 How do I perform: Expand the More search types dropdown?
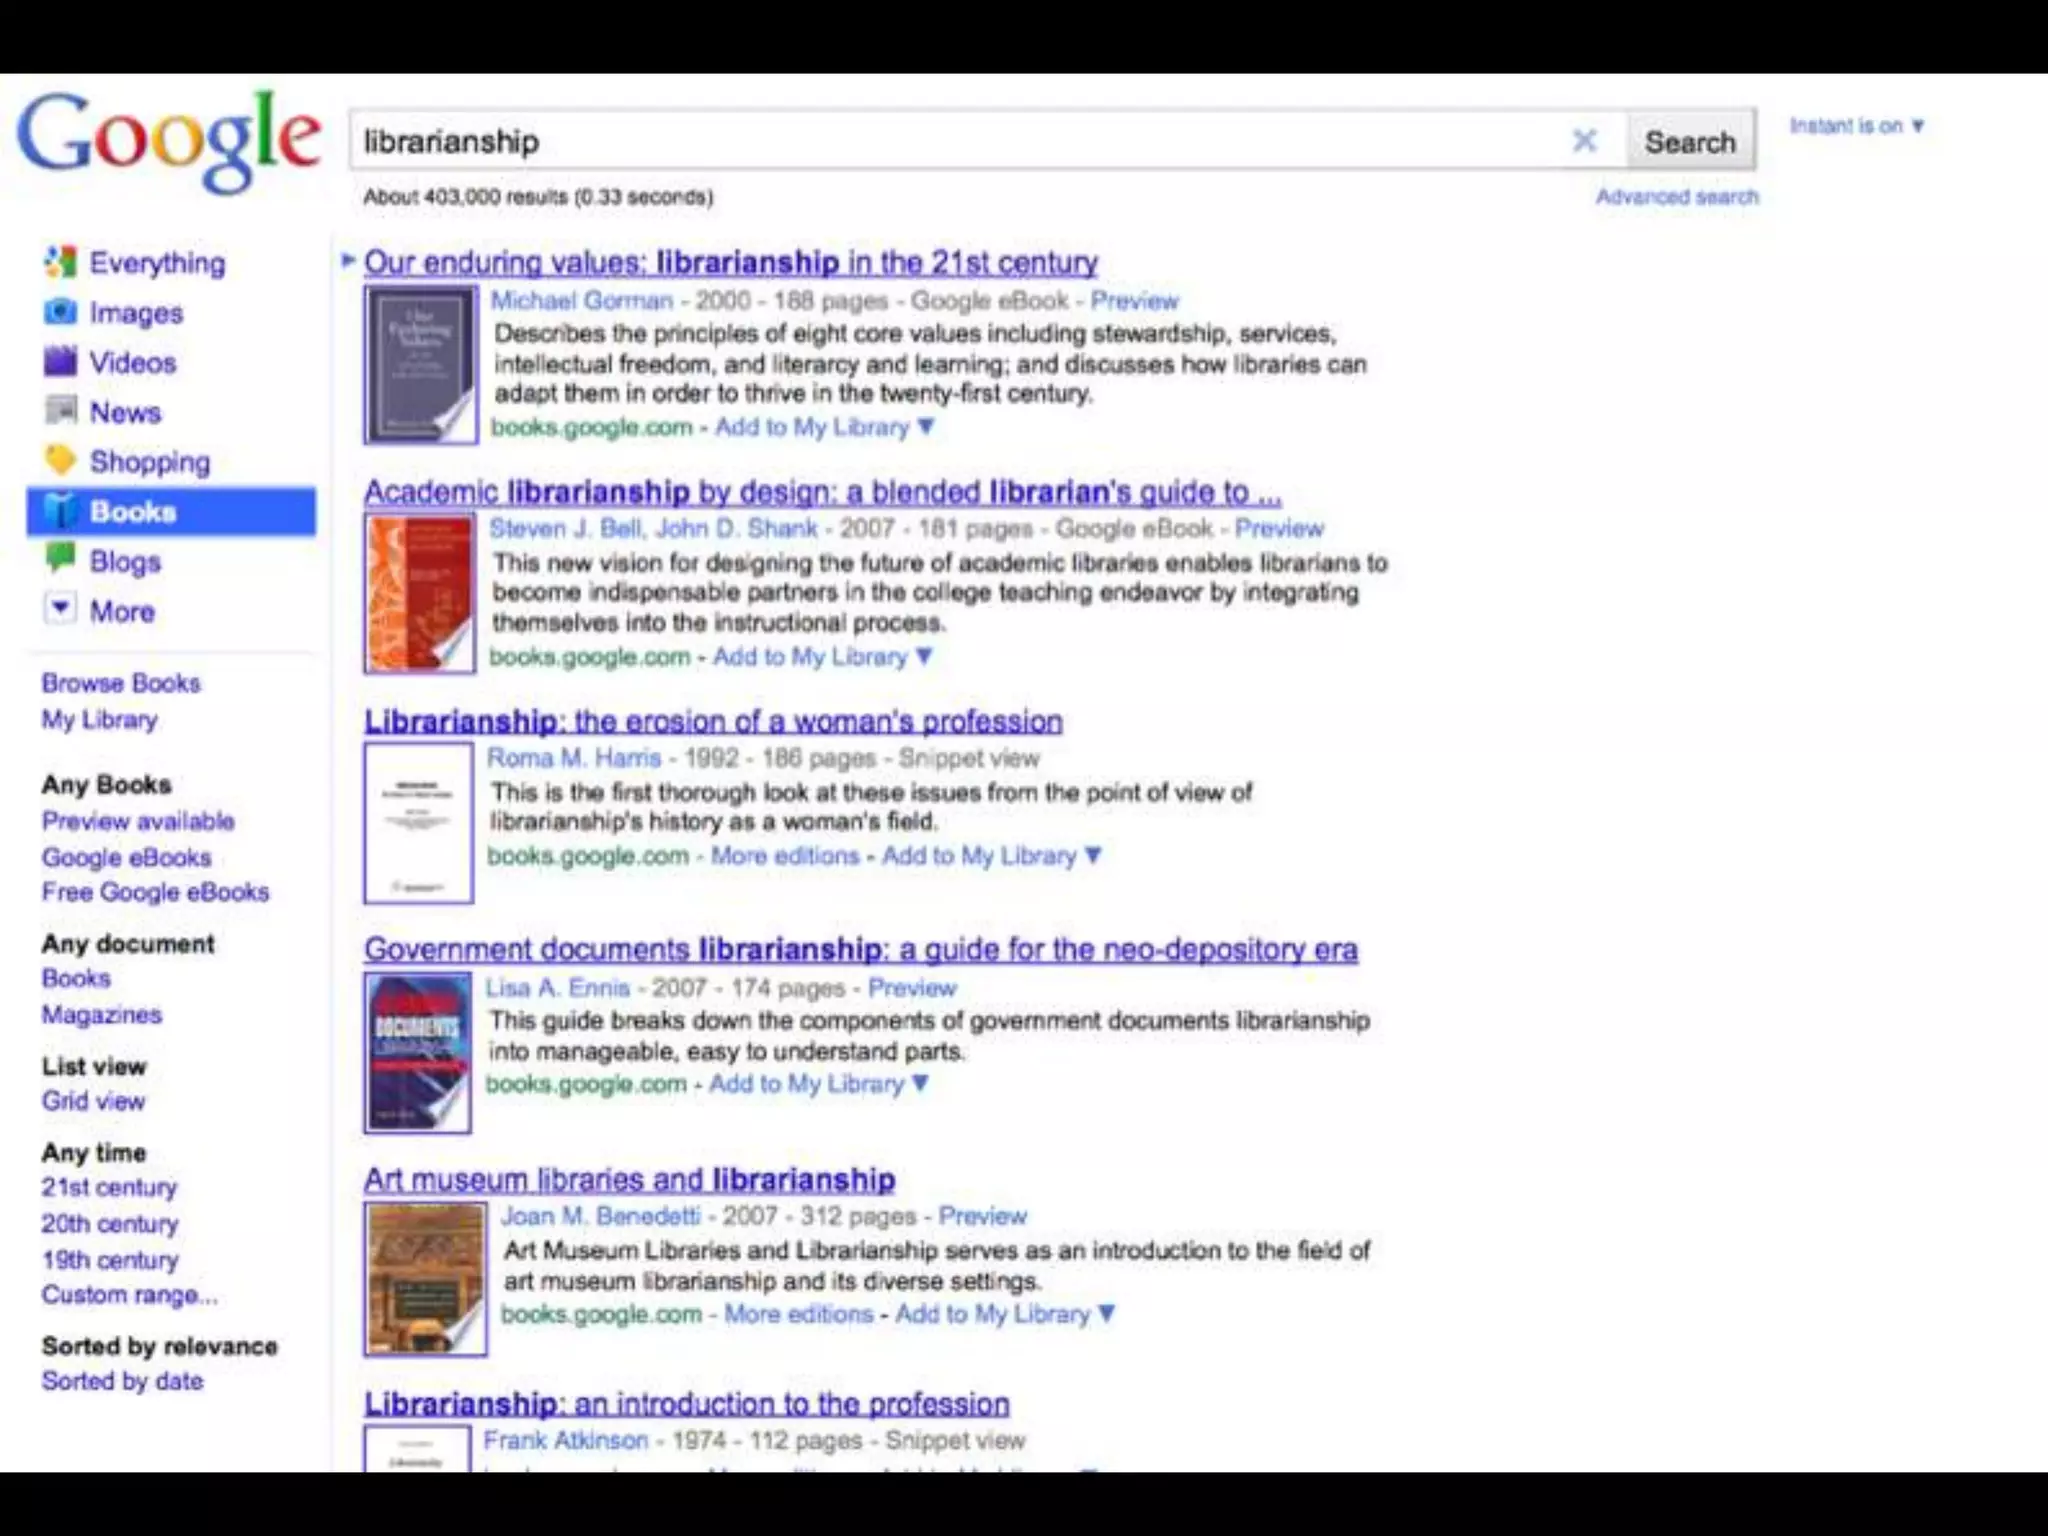[x=60, y=609]
